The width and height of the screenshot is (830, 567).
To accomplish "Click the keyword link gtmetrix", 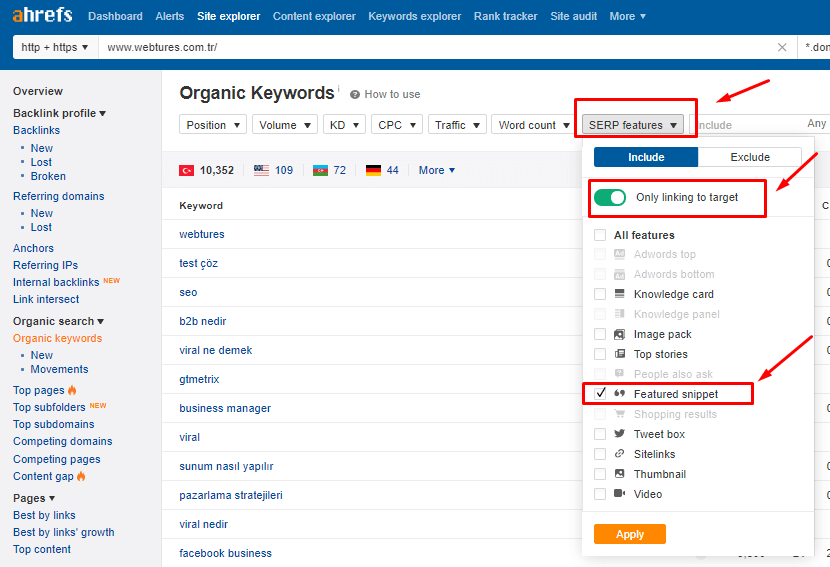I will [199, 379].
